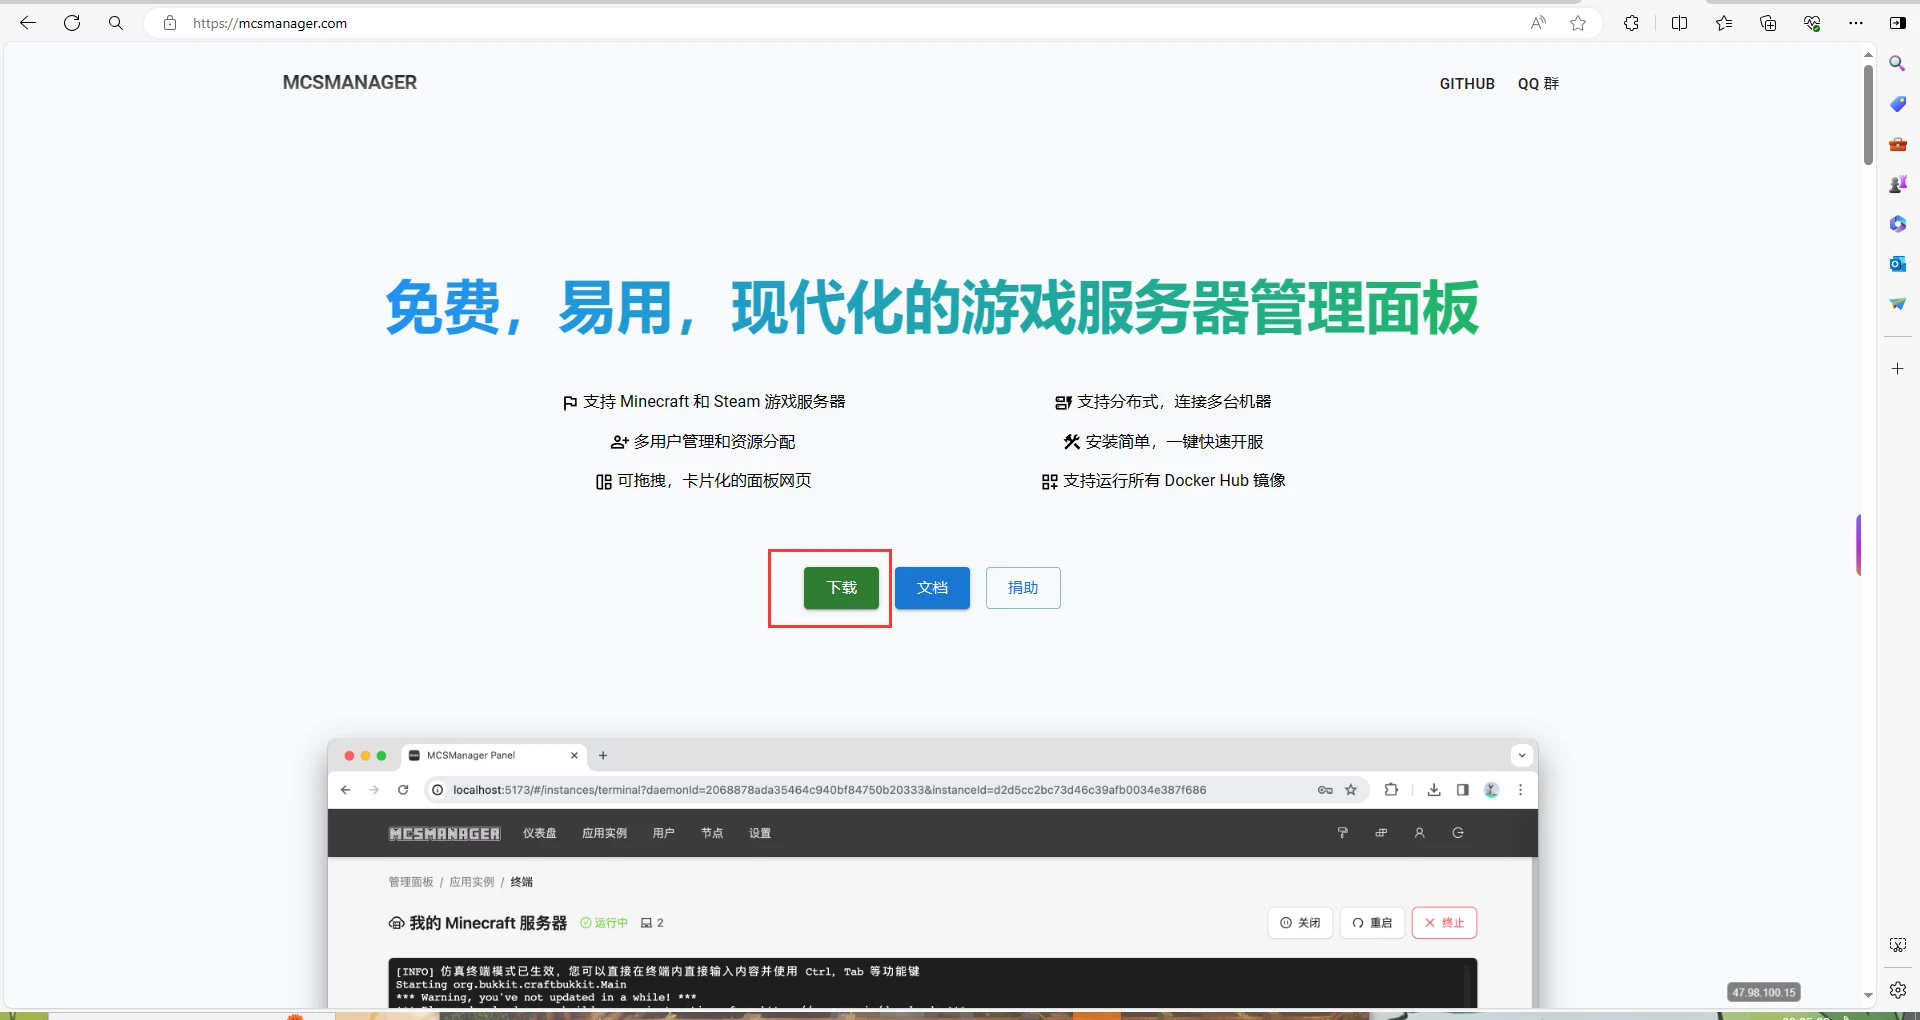Select 仪表盘 in the MCSManager navigation
The image size is (1920, 1020).
539,832
